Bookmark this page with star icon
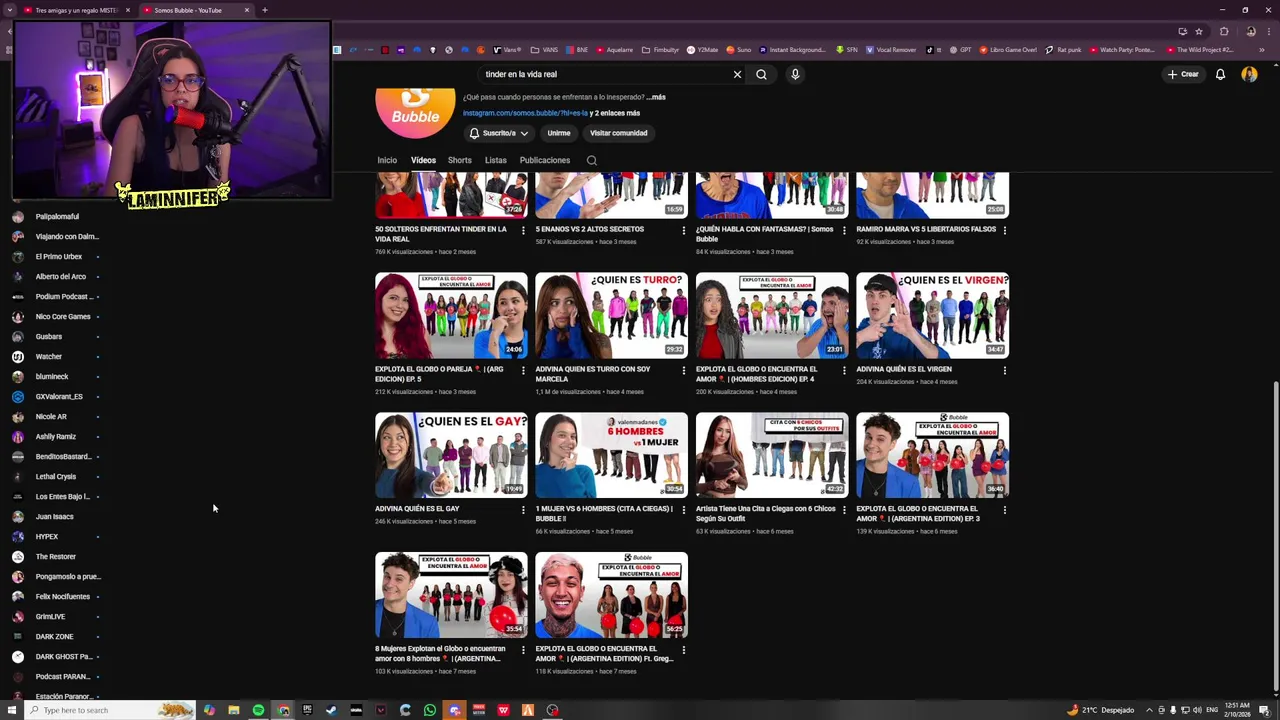 pyautogui.click(x=1198, y=31)
